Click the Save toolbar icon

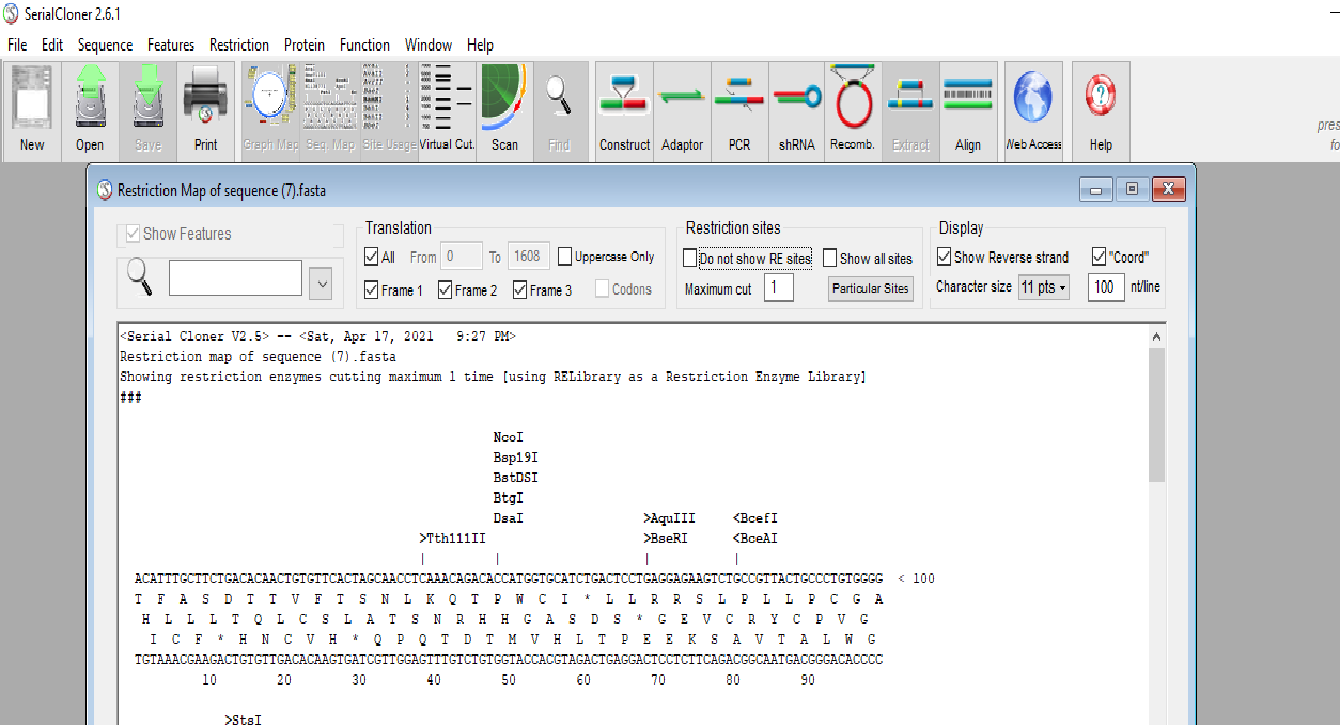(148, 110)
